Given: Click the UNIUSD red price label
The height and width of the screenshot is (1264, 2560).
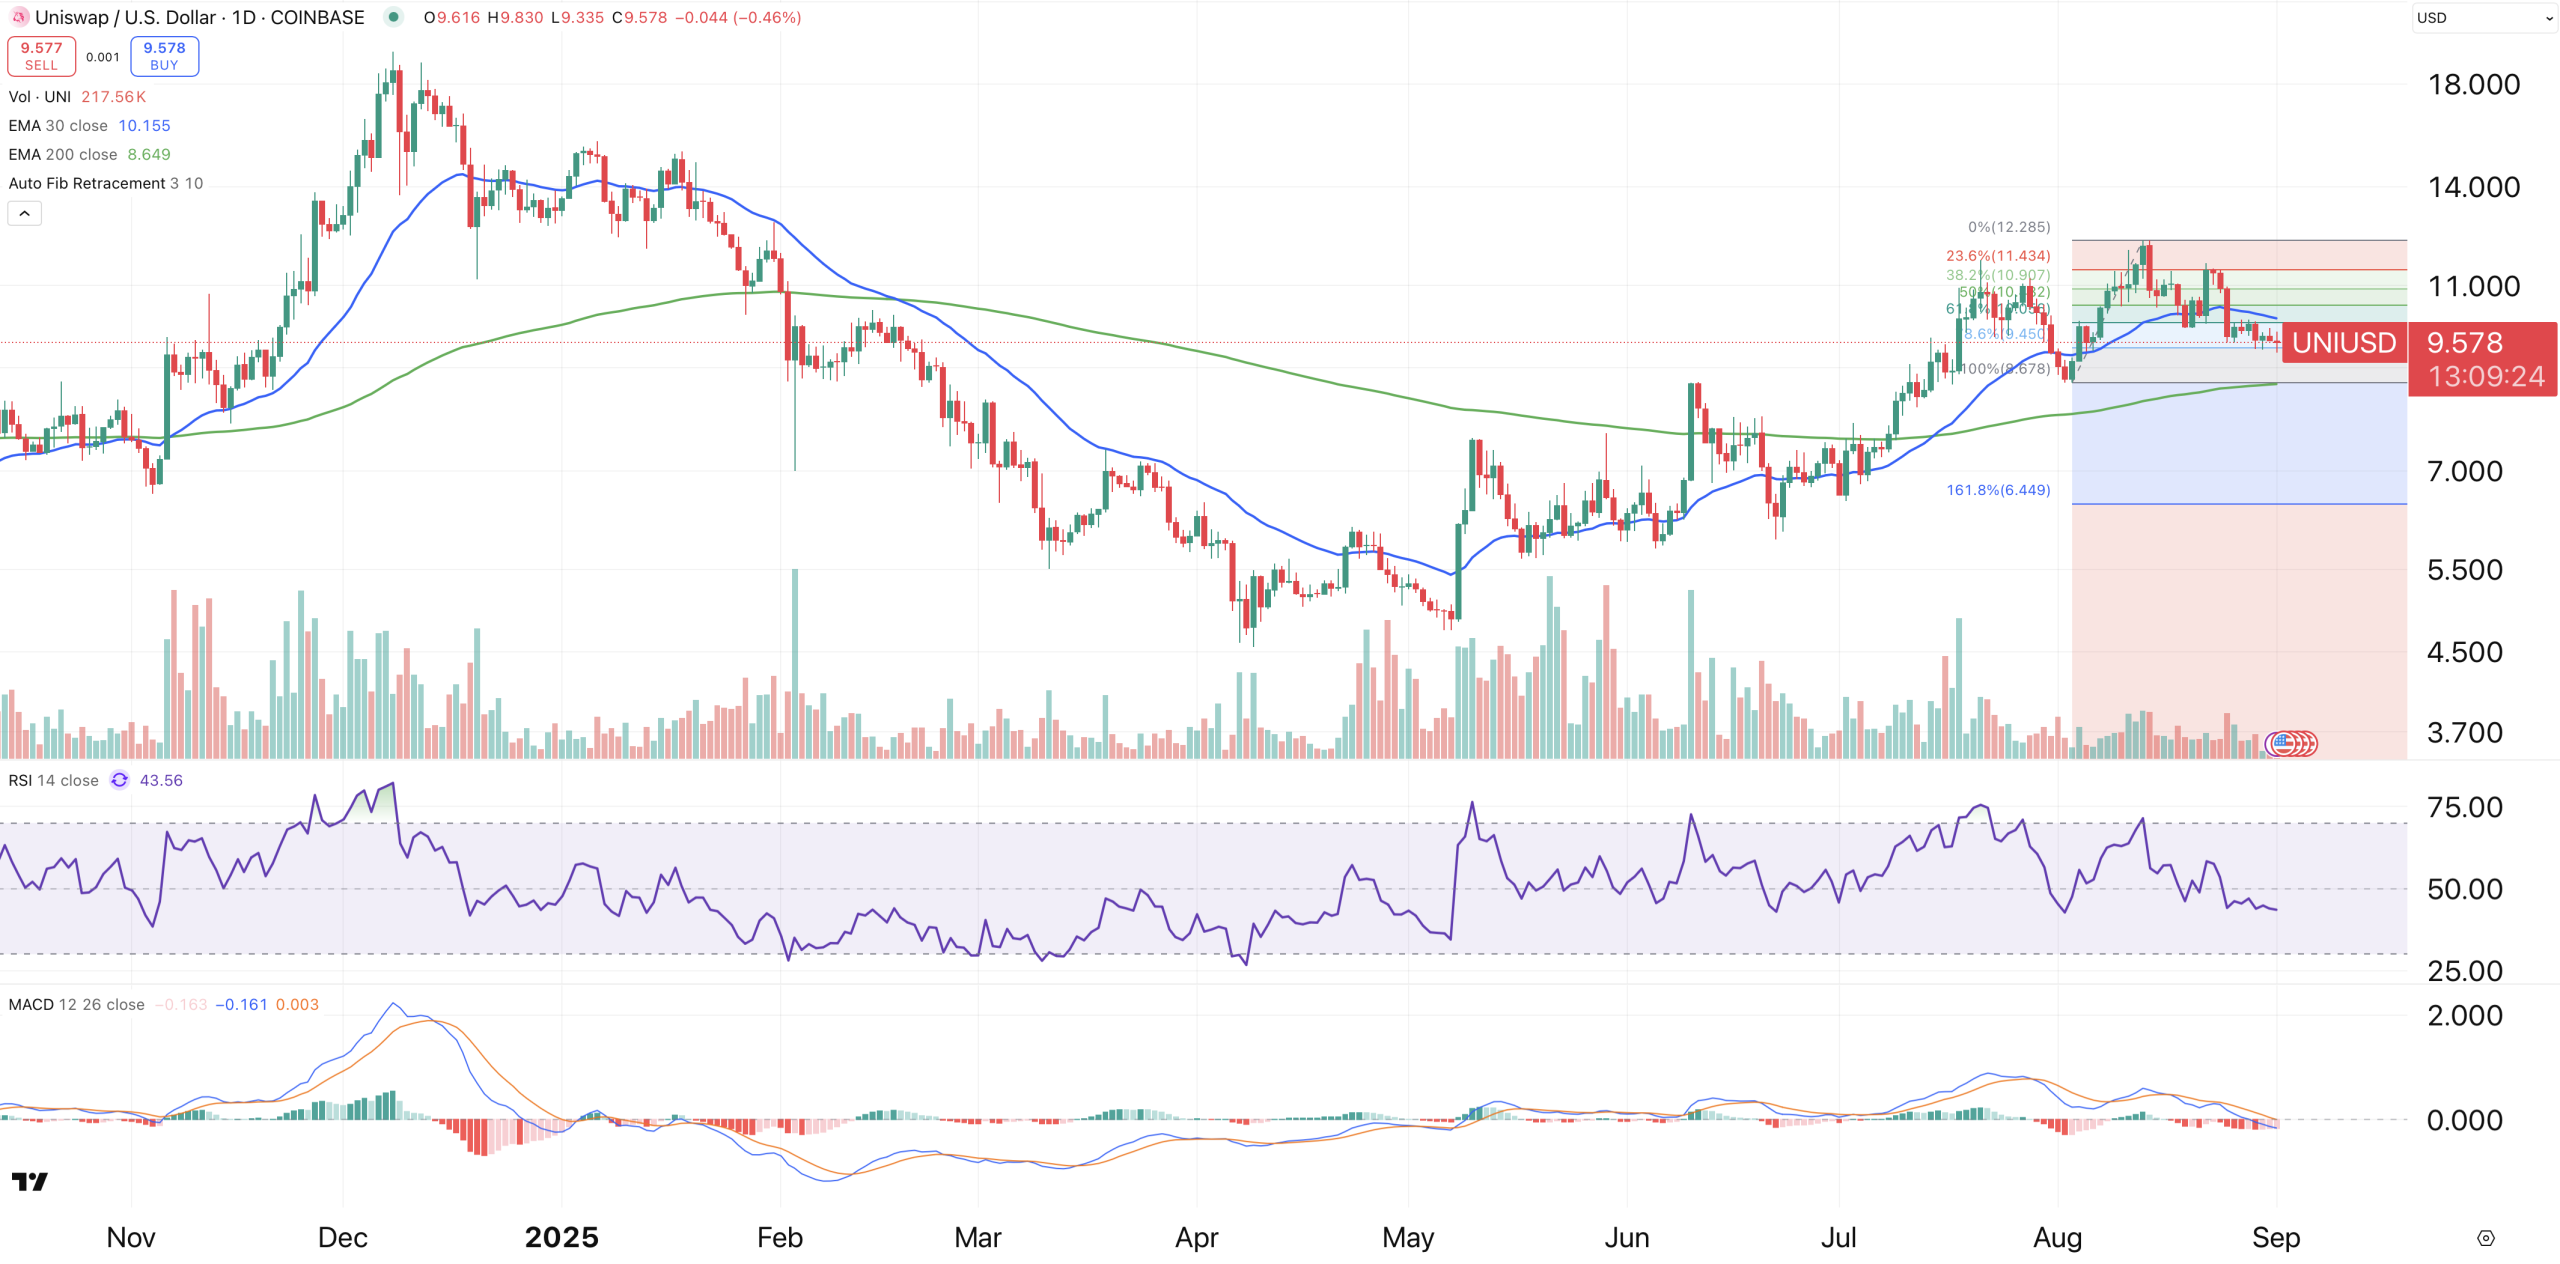Looking at the screenshot, I should [x=2343, y=343].
